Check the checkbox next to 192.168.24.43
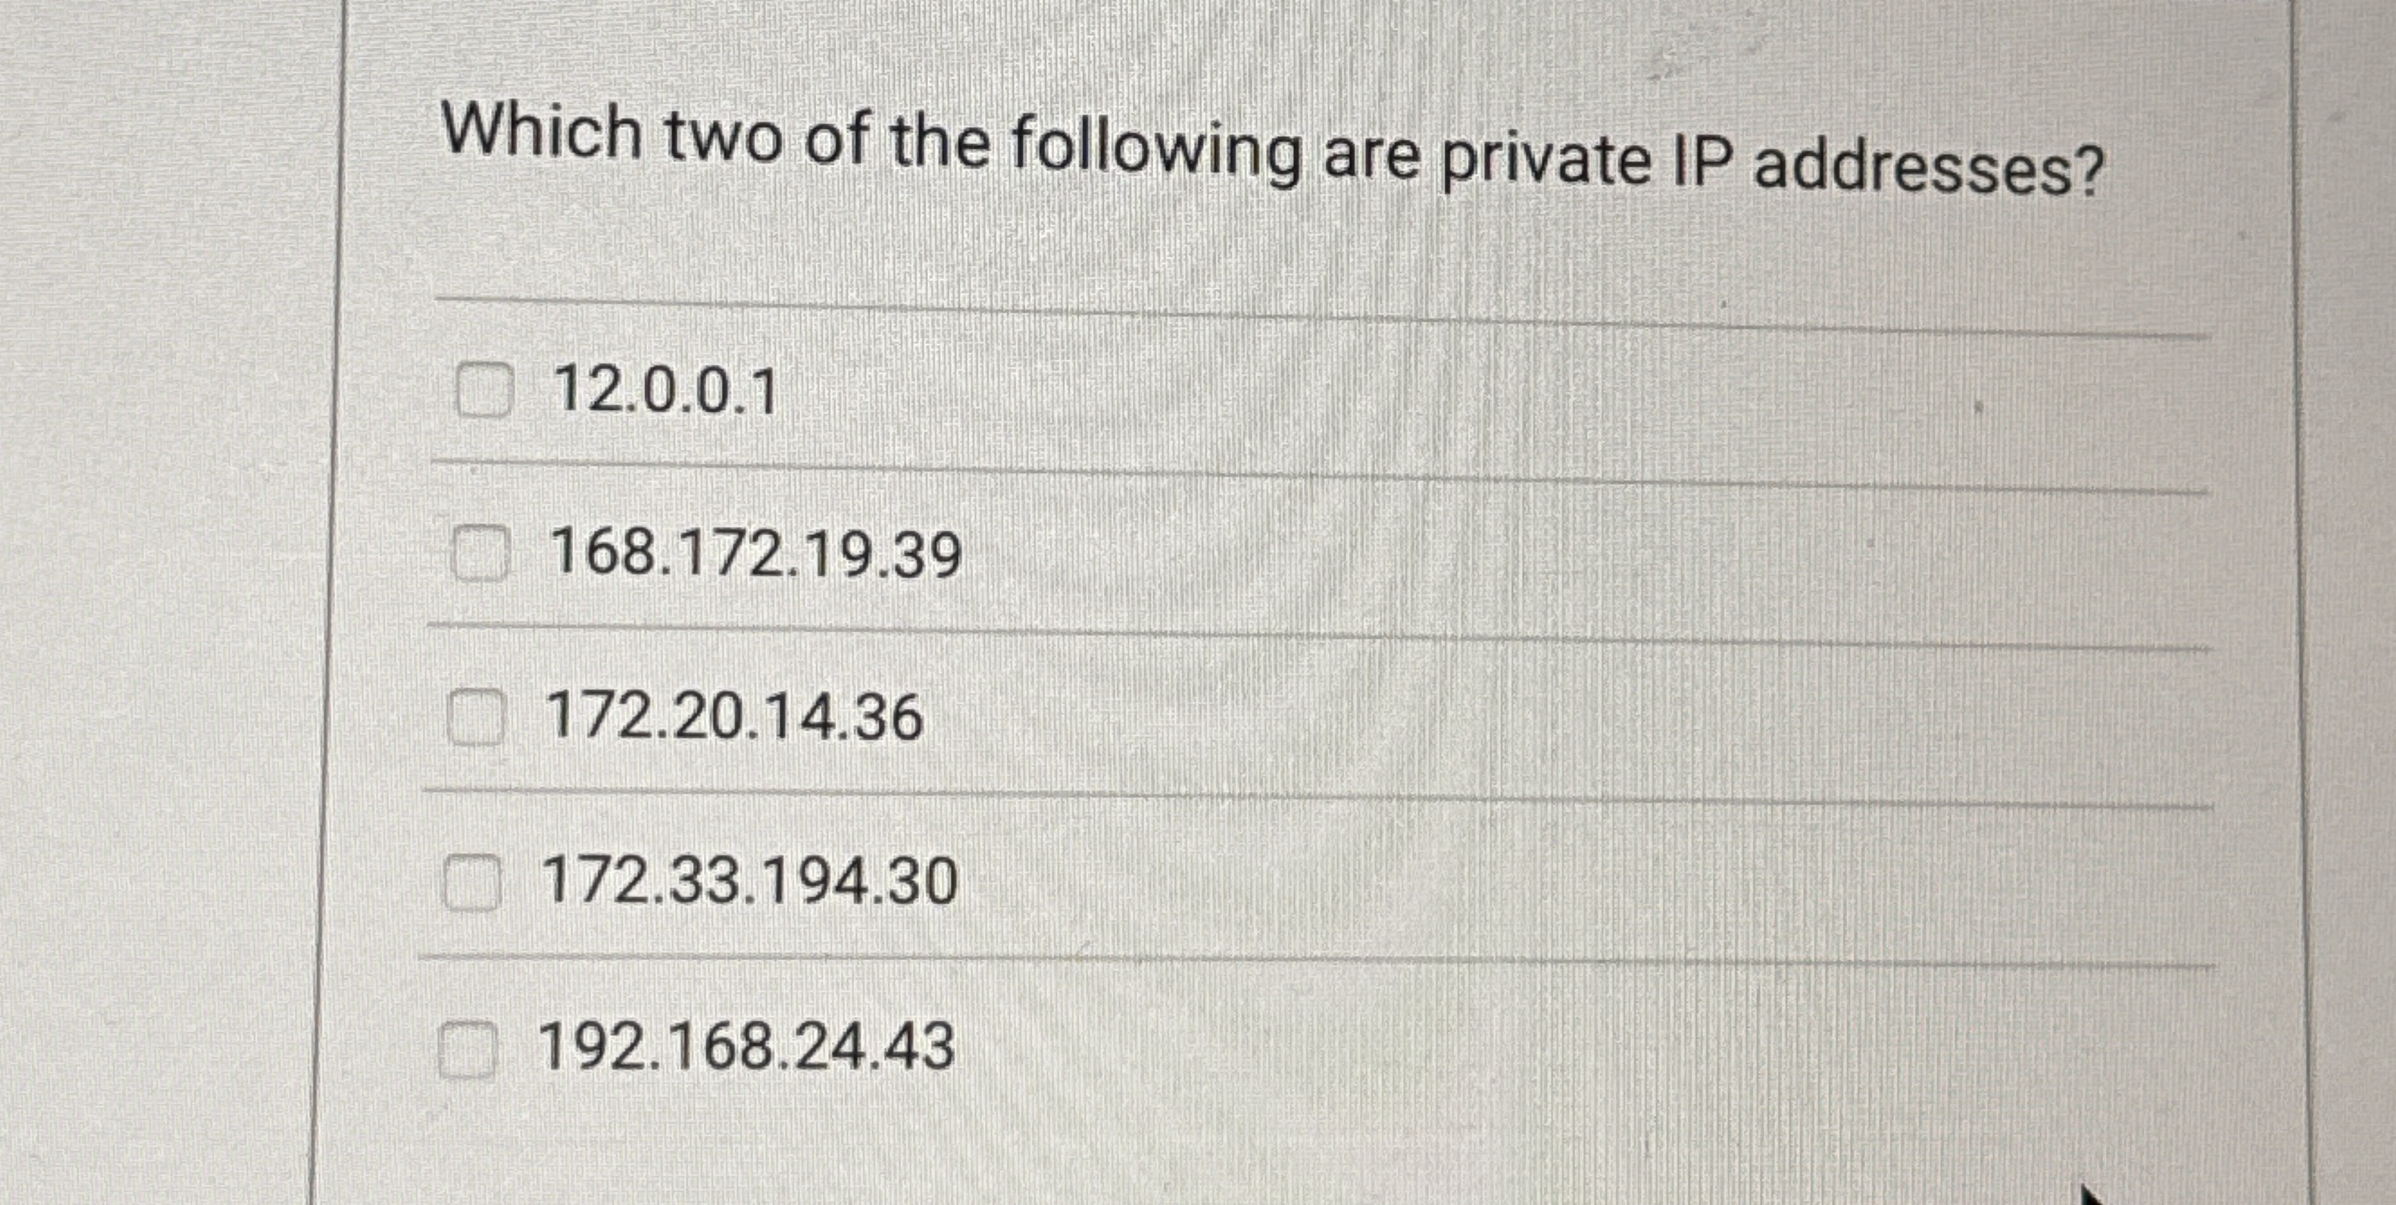Image resolution: width=2396 pixels, height=1205 pixels. (470, 1047)
